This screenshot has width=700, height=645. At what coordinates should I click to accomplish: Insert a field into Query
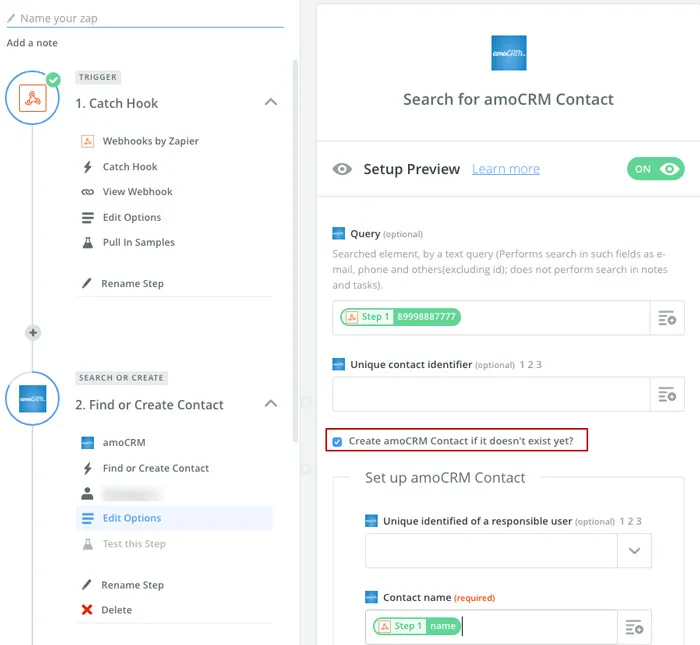[x=667, y=318]
